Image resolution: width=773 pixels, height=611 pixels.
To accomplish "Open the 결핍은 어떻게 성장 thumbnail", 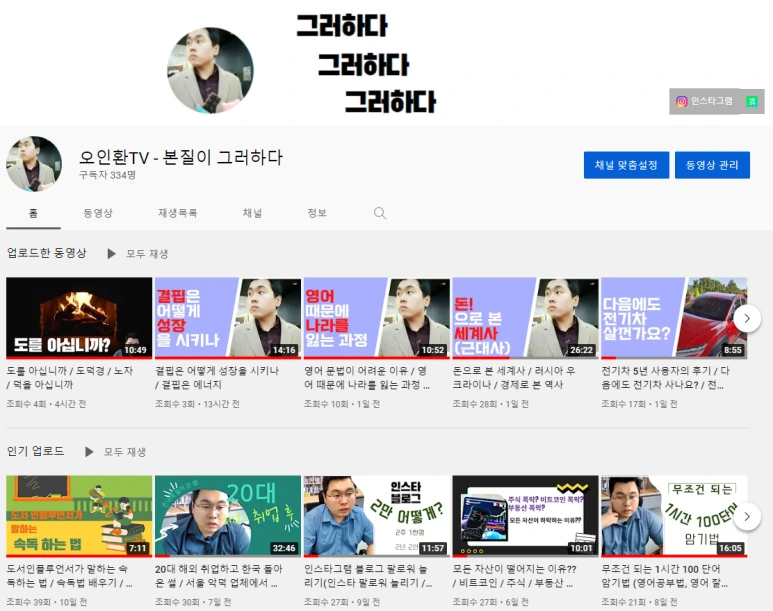I will tap(228, 318).
